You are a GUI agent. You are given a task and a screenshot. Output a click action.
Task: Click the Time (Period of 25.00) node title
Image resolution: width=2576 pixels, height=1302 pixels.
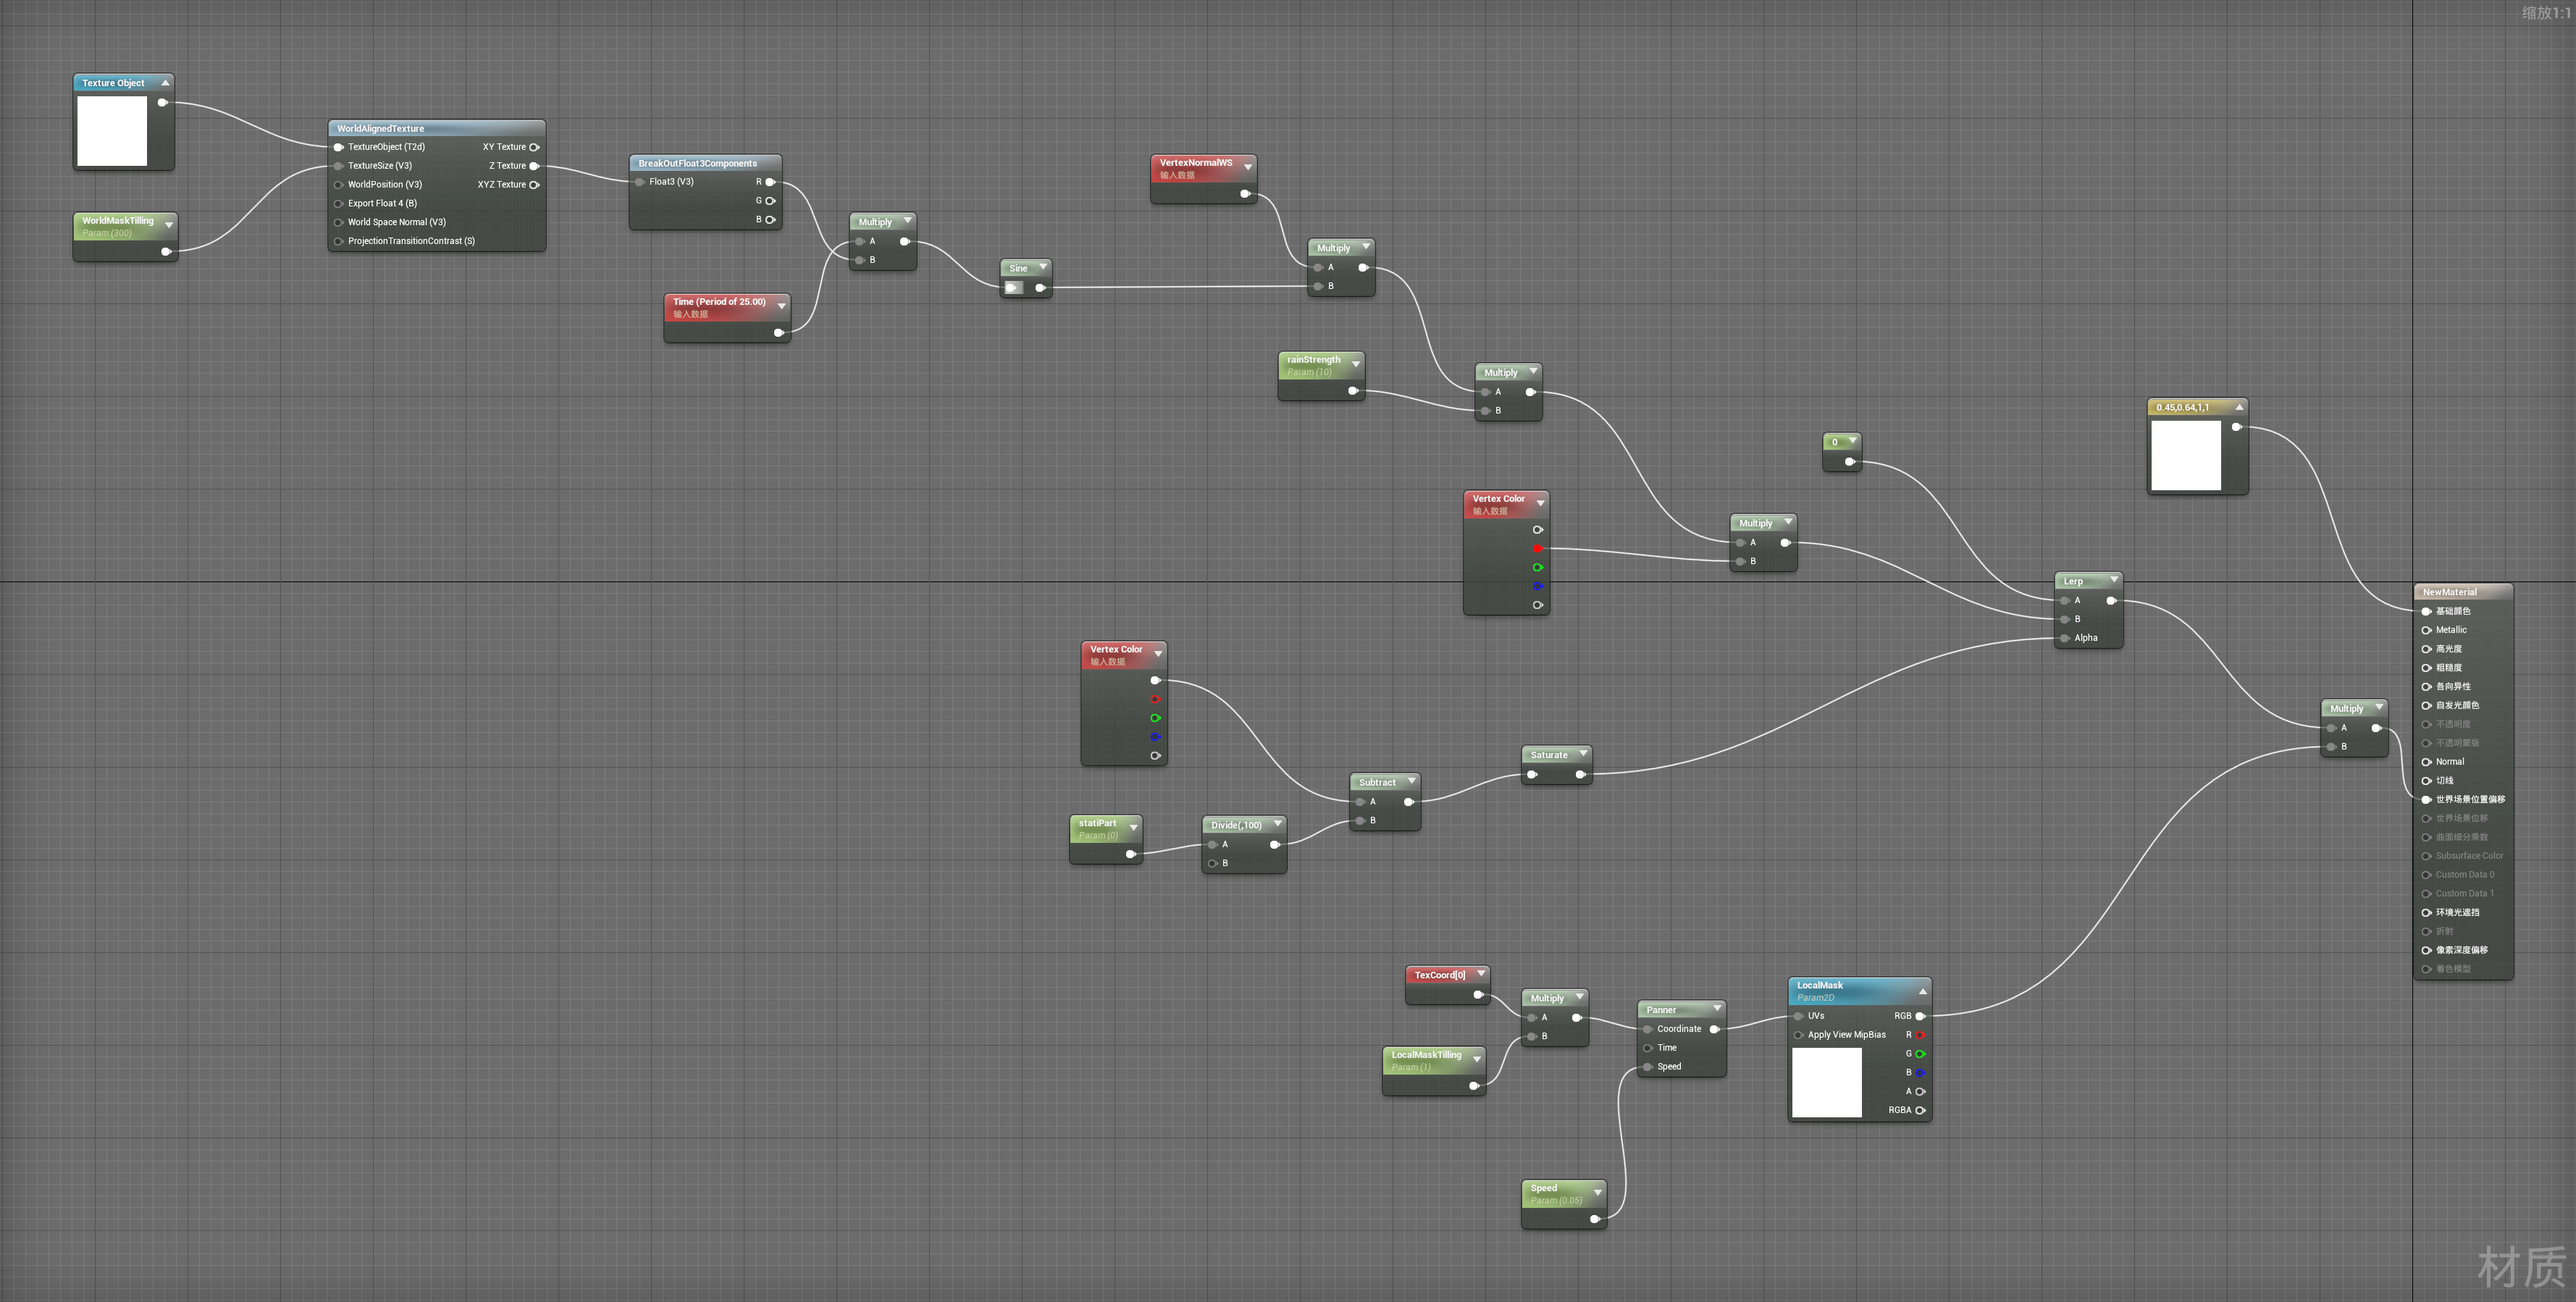[x=720, y=301]
